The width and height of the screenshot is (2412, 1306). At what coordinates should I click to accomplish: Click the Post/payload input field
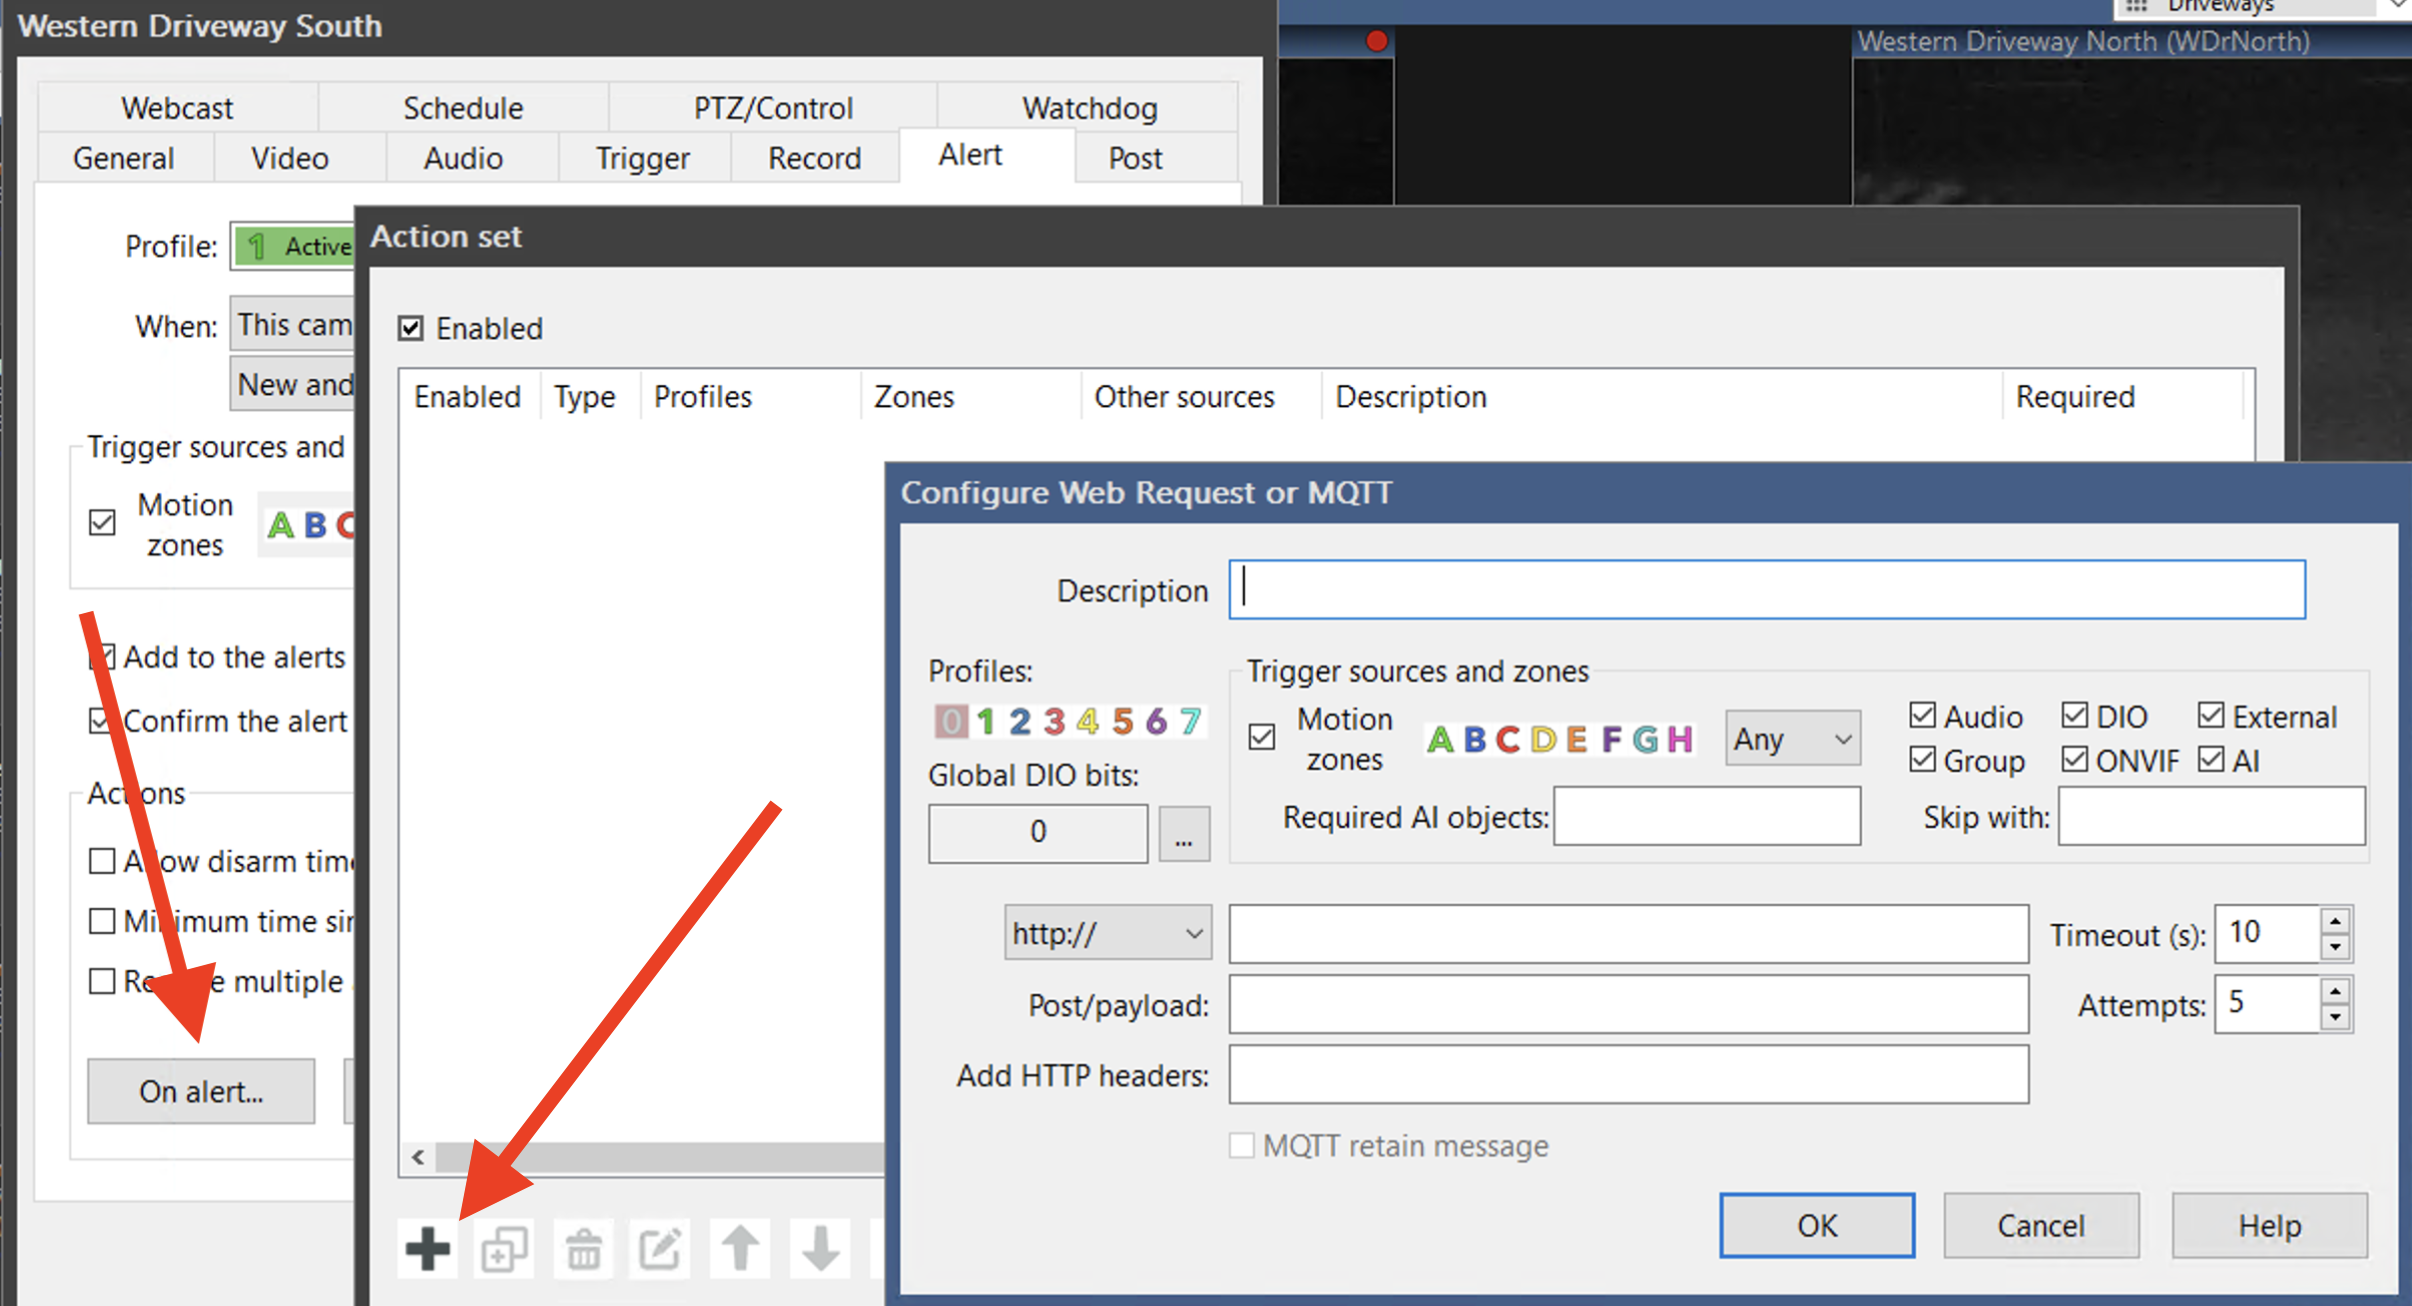(1628, 1004)
